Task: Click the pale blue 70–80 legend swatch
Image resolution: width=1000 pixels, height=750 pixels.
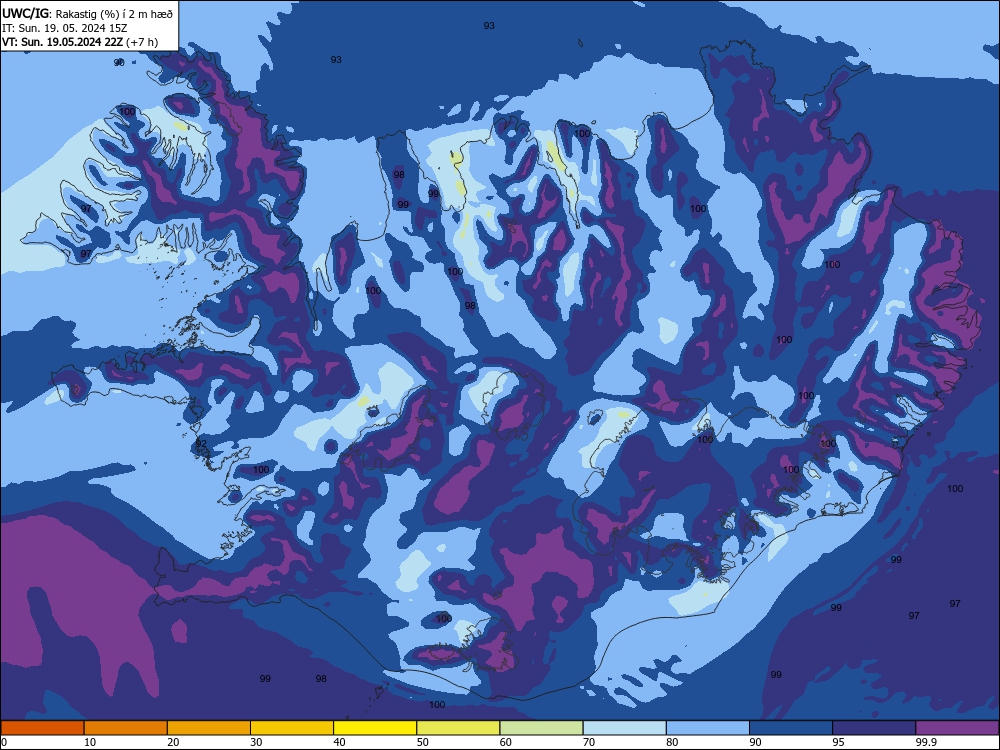Action: pos(624,728)
